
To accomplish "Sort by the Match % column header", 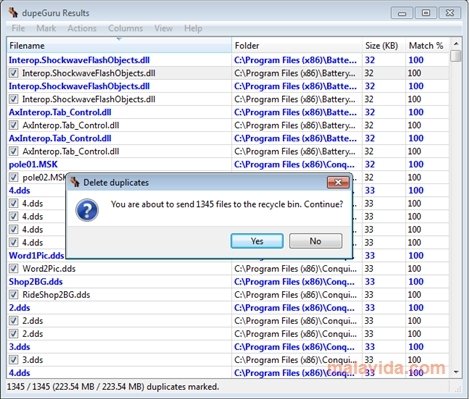I will (427, 46).
